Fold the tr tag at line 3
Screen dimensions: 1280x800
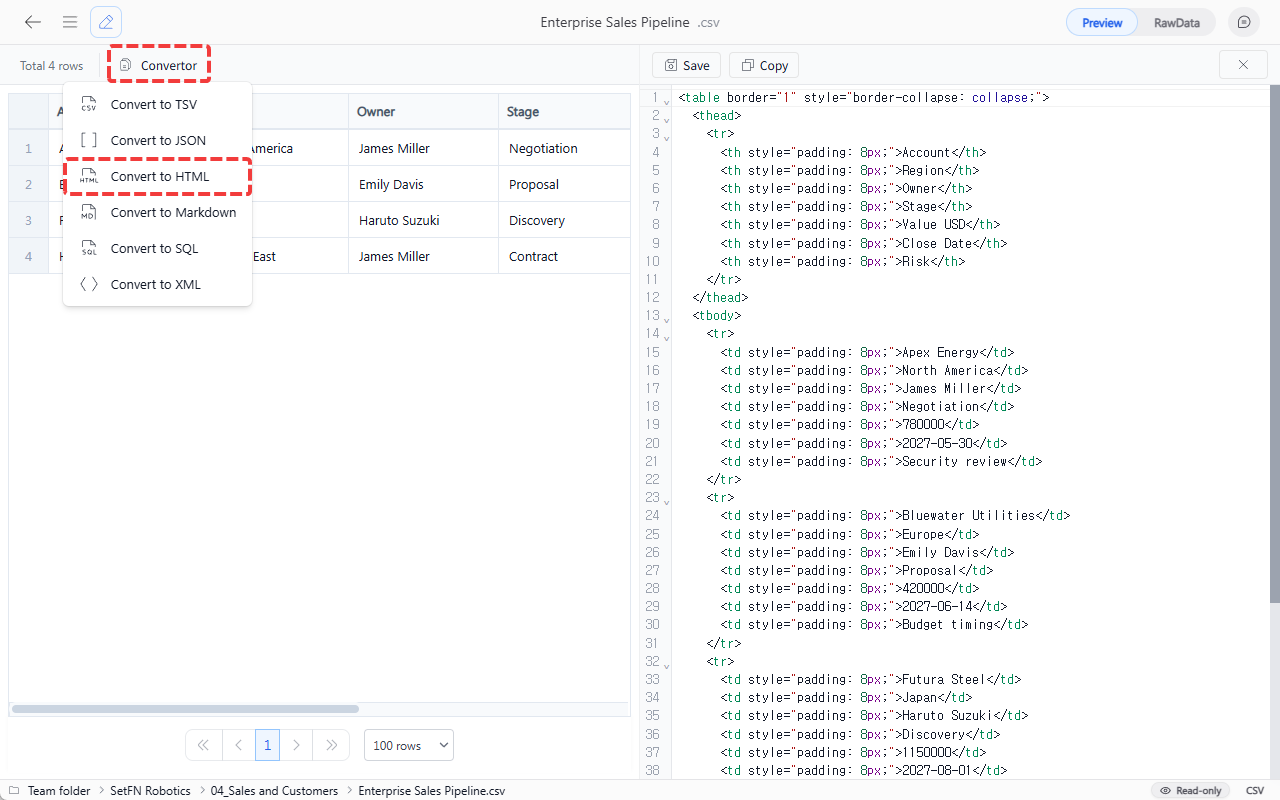[x=667, y=137]
